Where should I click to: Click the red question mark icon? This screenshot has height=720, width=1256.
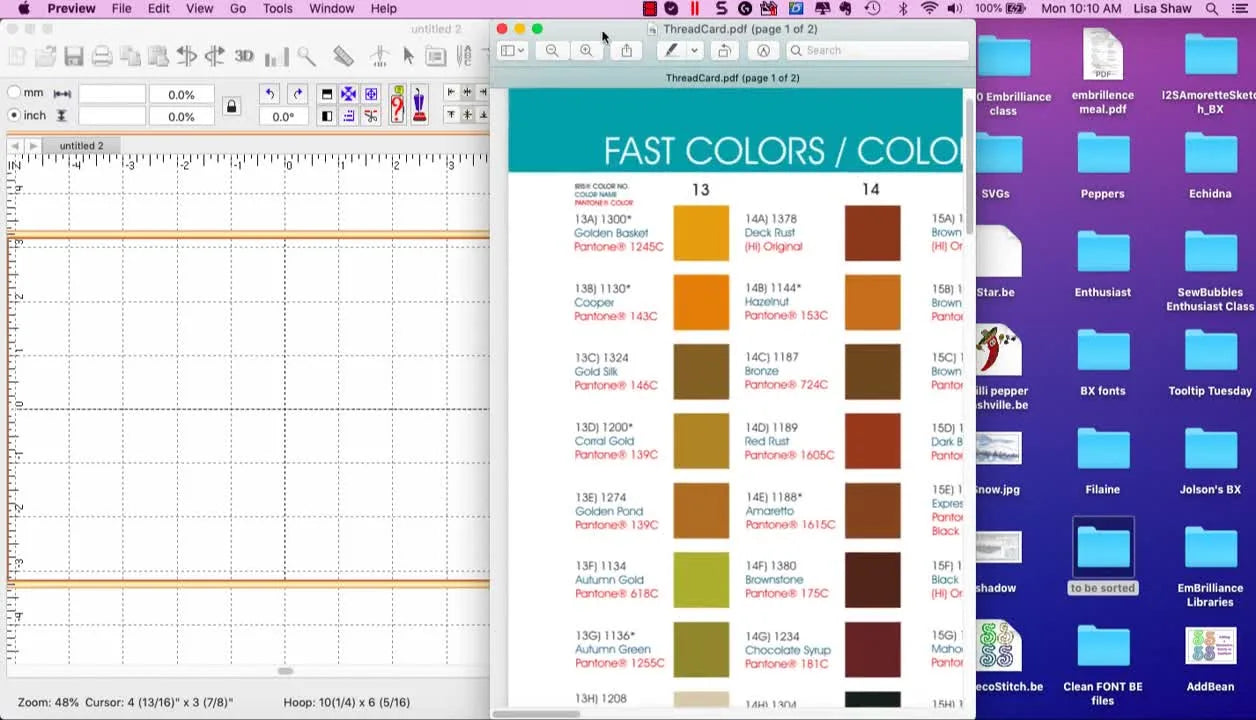coord(397,105)
